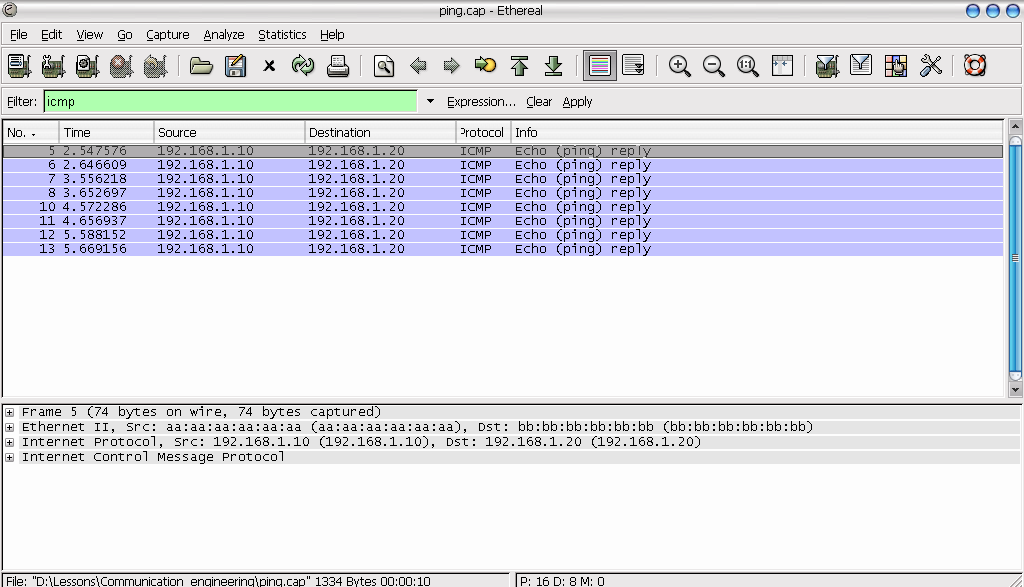
Task: Jump to first packet arrow icon
Action: 519,65
